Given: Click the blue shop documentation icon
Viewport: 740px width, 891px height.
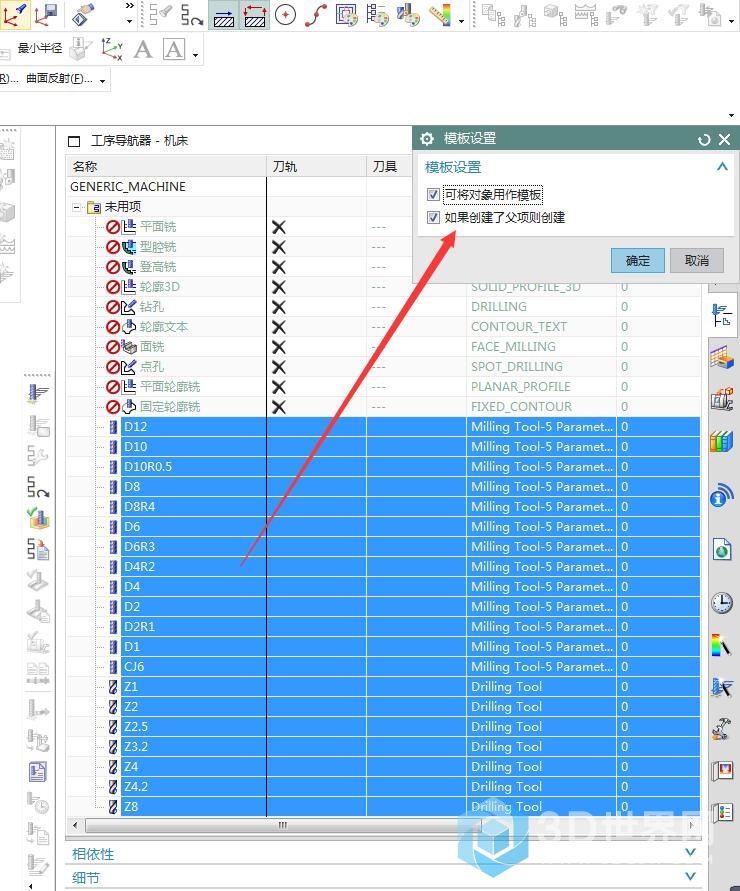Looking at the screenshot, I should click(x=38, y=772).
